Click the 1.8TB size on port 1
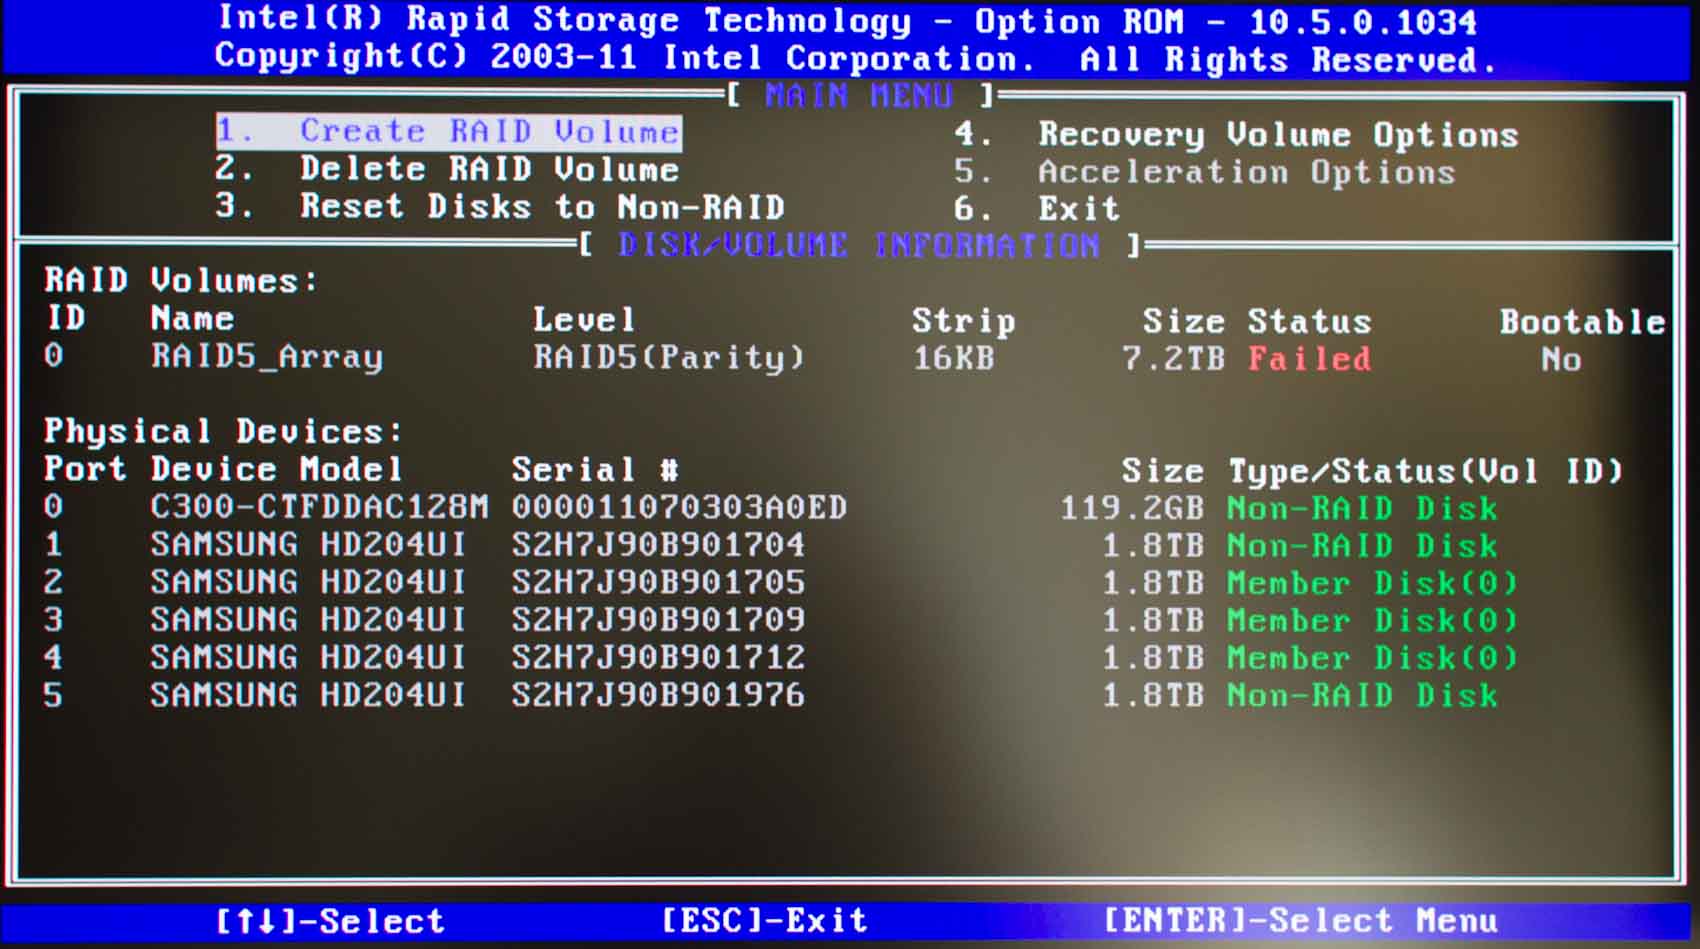 pos(1153,546)
